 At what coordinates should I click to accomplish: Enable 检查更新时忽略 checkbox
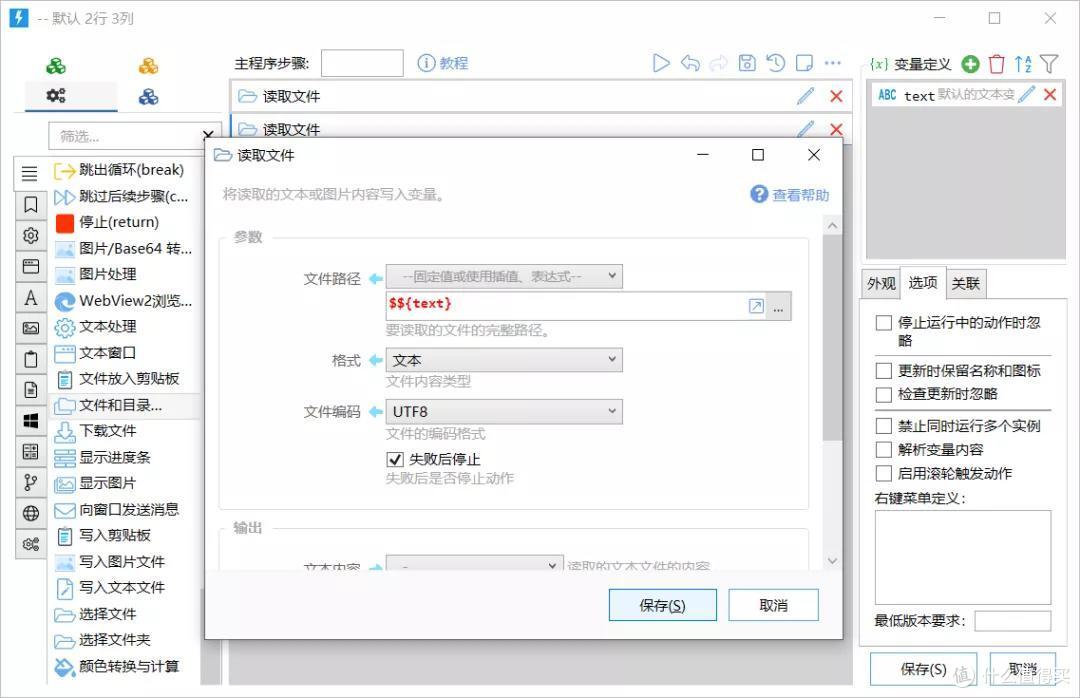[884, 394]
